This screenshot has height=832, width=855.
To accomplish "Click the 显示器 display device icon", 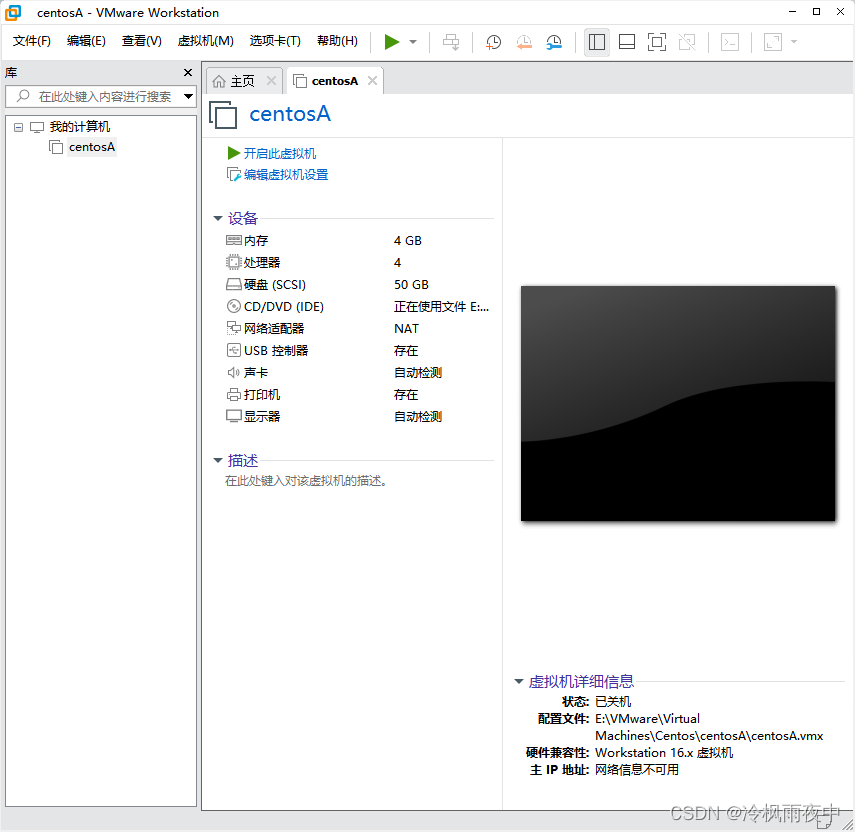I will tap(233, 416).
